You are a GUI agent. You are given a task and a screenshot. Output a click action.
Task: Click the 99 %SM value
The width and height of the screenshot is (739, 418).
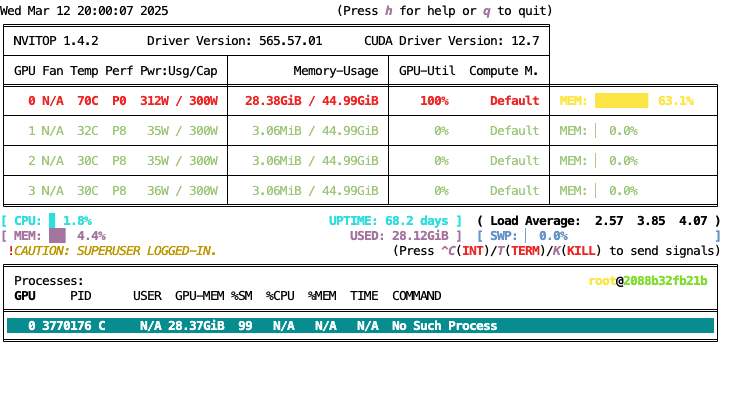click(x=245, y=326)
